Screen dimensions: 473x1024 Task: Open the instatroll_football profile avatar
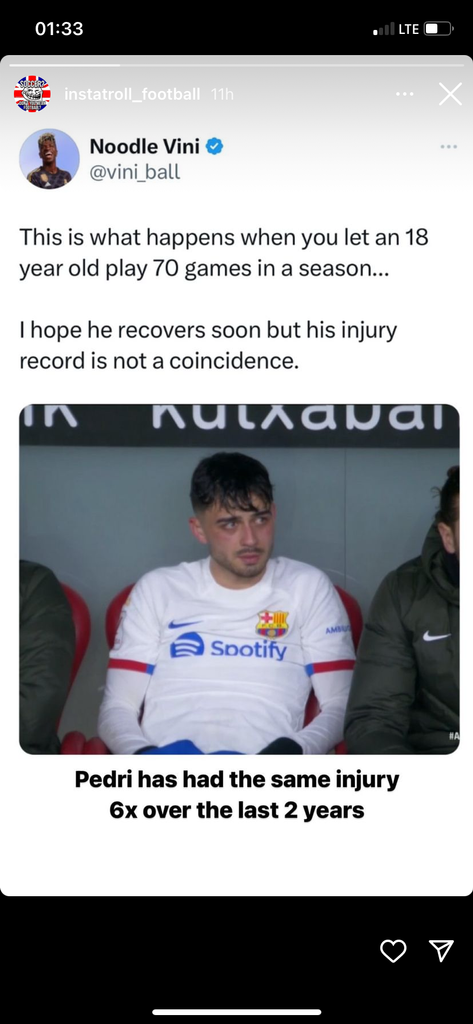(x=32, y=94)
